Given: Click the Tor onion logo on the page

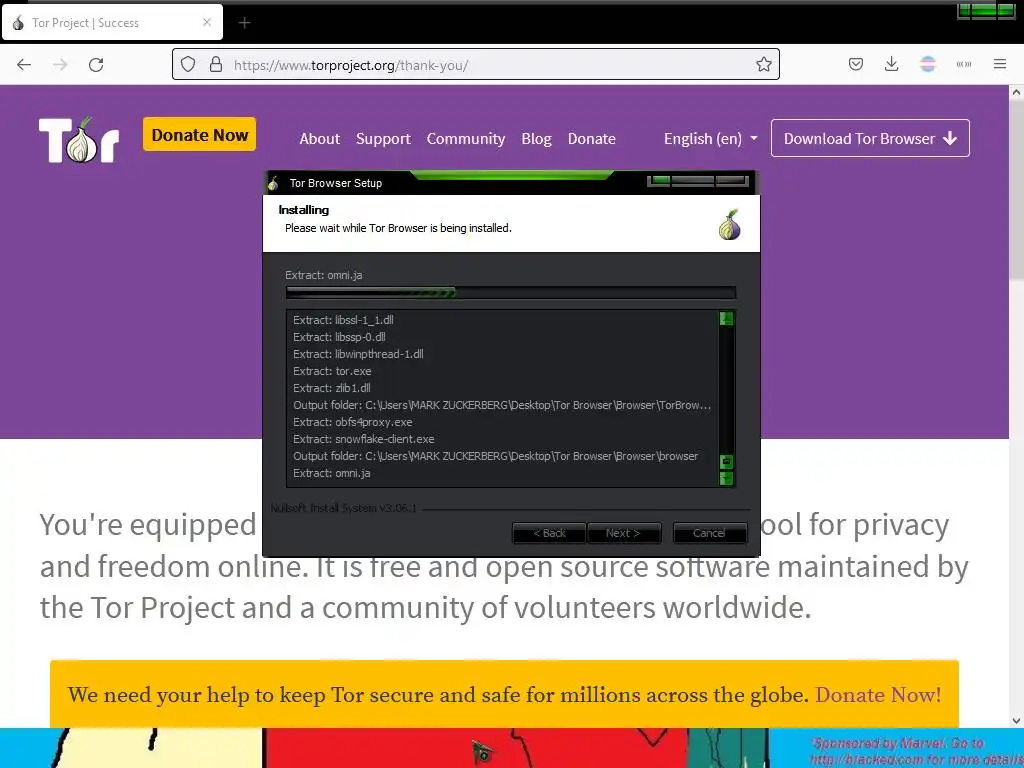Looking at the screenshot, I should click(x=79, y=140).
